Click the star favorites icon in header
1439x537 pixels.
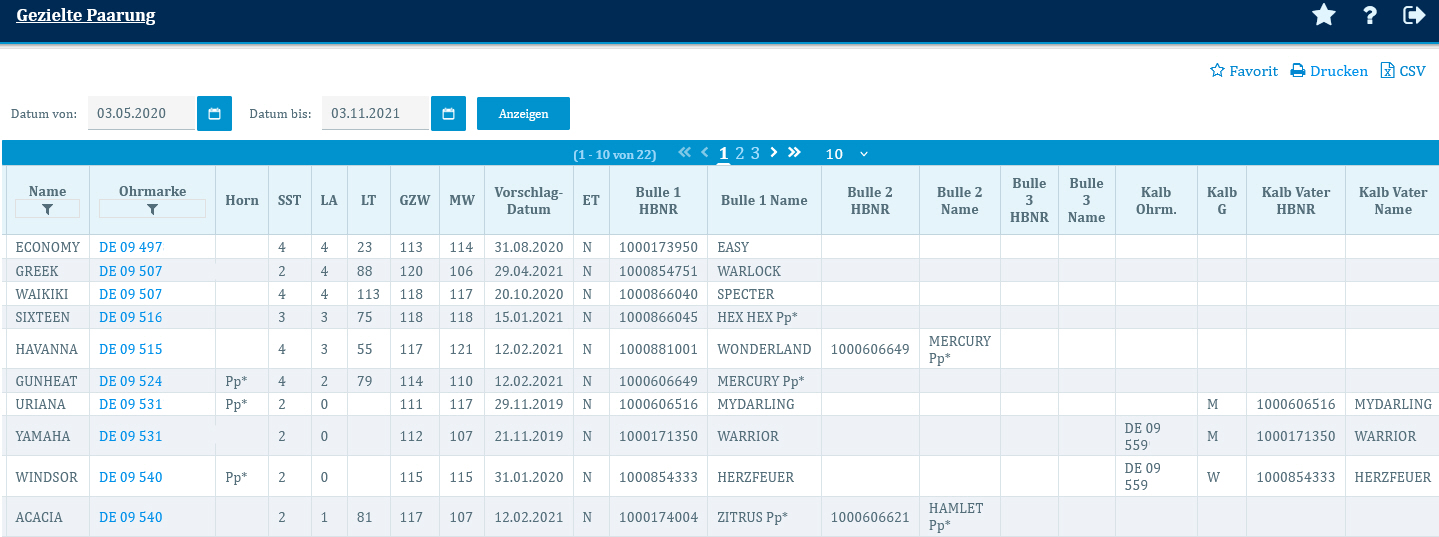(x=1324, y=15)
